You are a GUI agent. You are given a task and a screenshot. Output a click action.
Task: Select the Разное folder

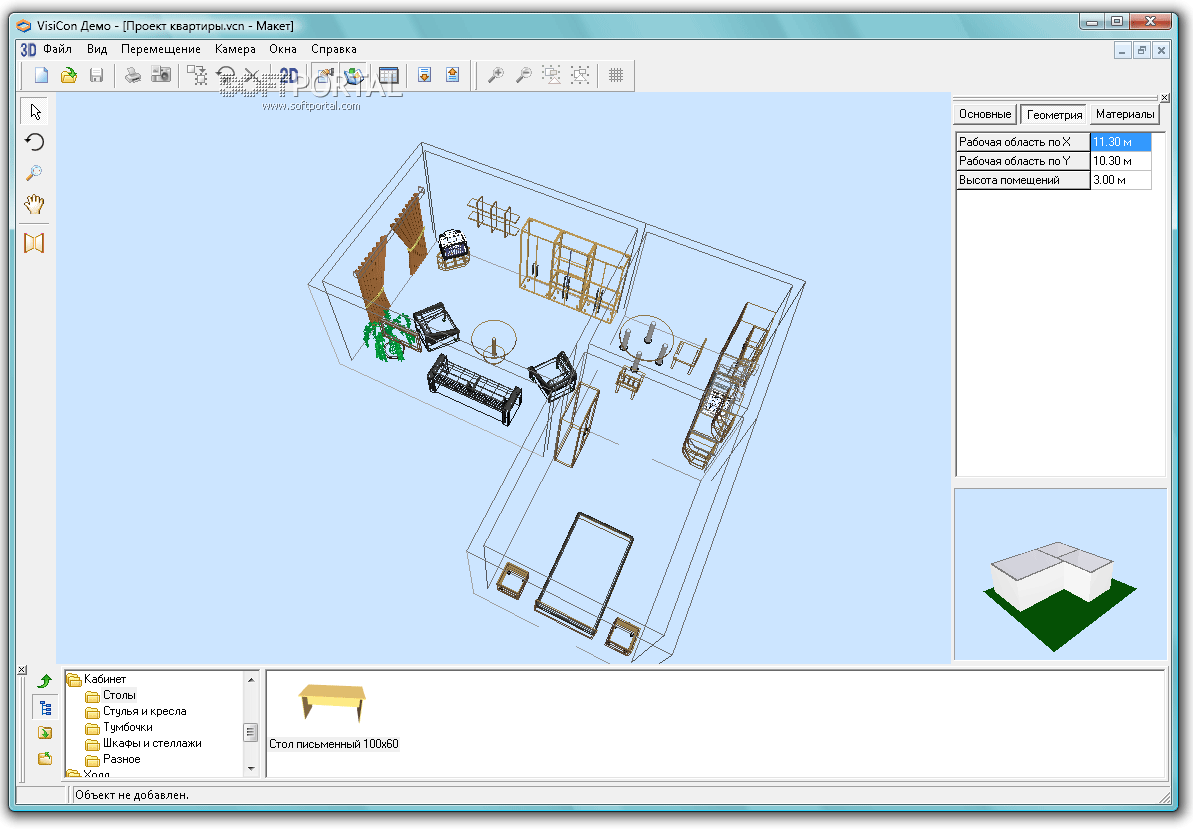click(122, 758)
